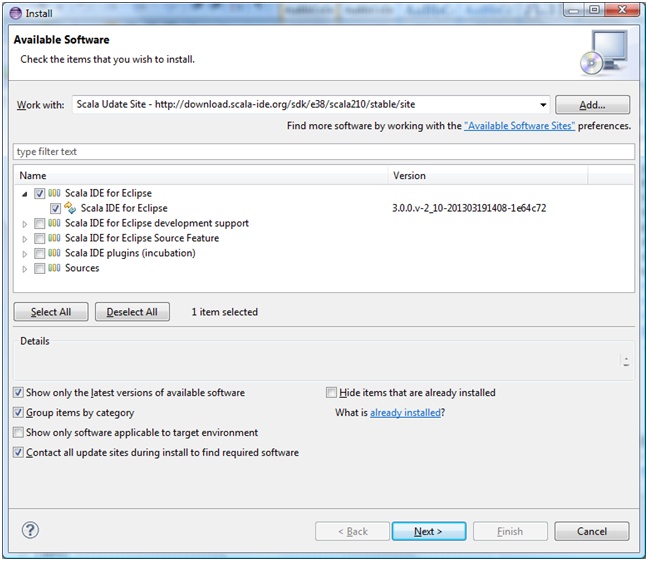
Task: Uncheck the Scala IDE for Eclipse category checkbox
Action: [x=40, y=193]
